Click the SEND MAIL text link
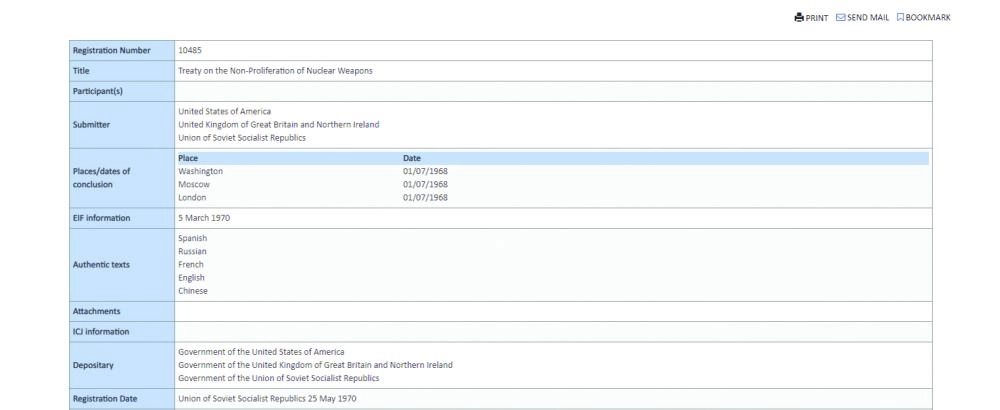 point(868,17)
